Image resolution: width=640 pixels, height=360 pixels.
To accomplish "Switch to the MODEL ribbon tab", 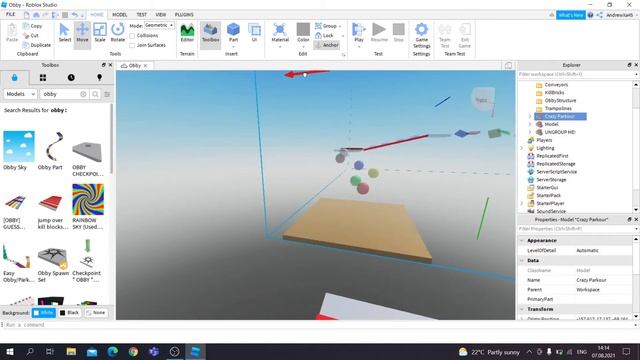I will (120, 14).
